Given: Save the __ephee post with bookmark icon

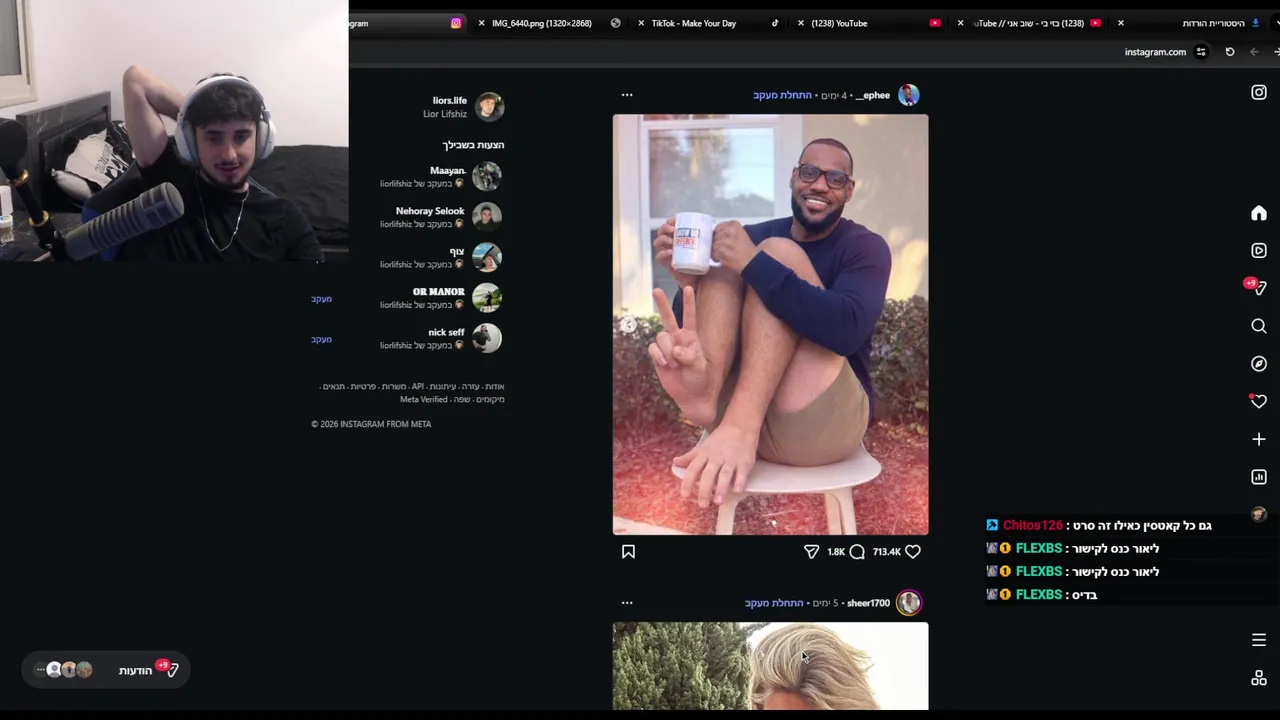Looking at the screenshot, I should pos(628,551).
